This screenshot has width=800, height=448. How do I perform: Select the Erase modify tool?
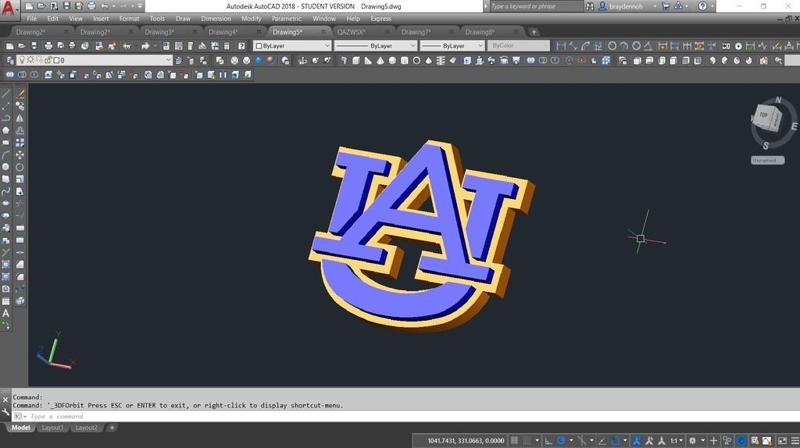click(x=19, y=93)
